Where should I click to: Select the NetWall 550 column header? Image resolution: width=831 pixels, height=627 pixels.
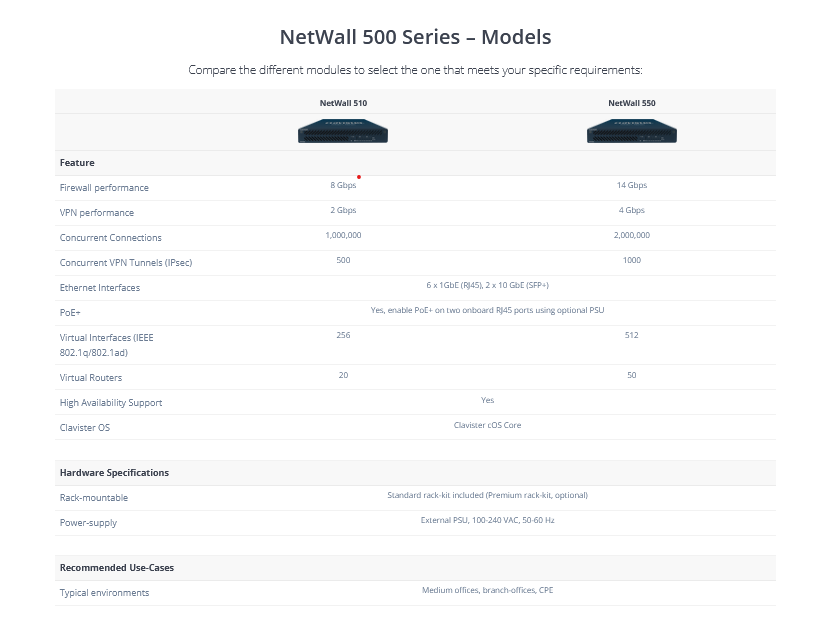pos(631,103)
